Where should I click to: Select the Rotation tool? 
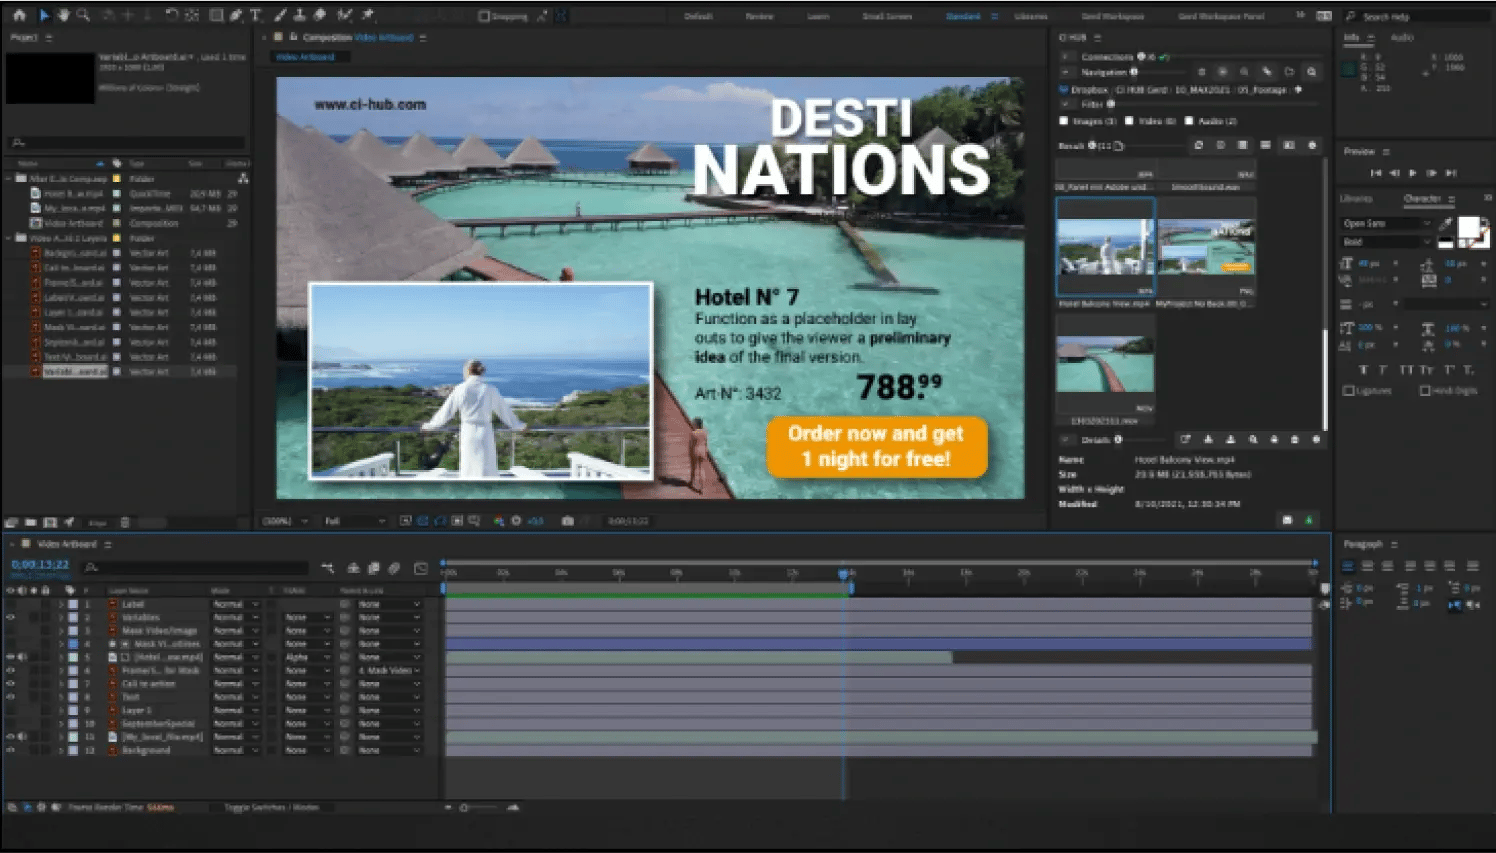[x=171, y=15]
